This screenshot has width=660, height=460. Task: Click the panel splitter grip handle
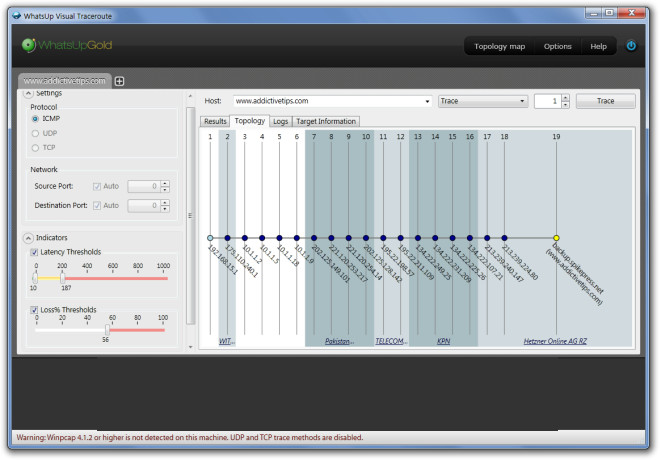190,215
